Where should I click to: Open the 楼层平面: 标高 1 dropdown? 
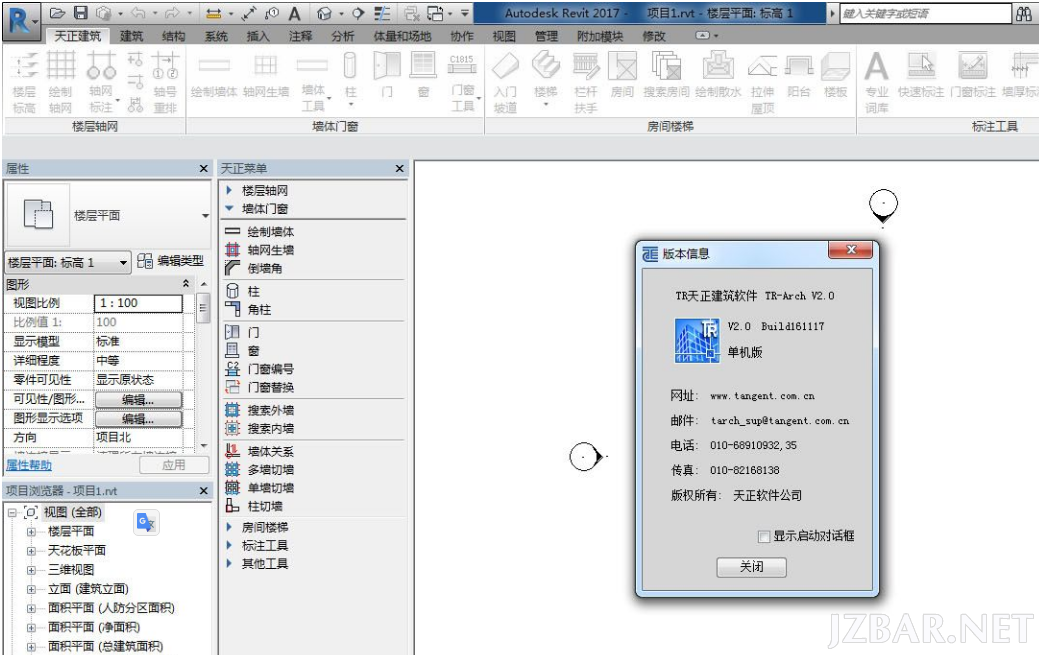coord(68,263)
